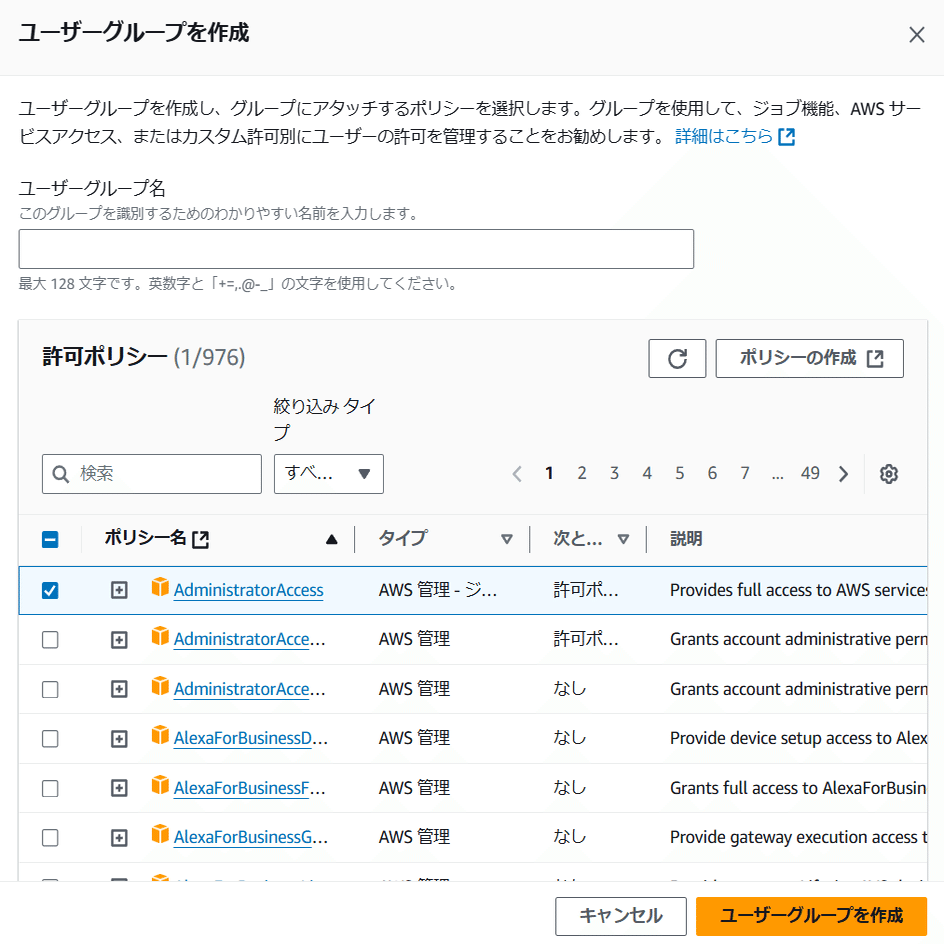The width and height of the screenshot is (944, 944).
Task: Go to page 5 of policies
Action: [x=679, y=473]
